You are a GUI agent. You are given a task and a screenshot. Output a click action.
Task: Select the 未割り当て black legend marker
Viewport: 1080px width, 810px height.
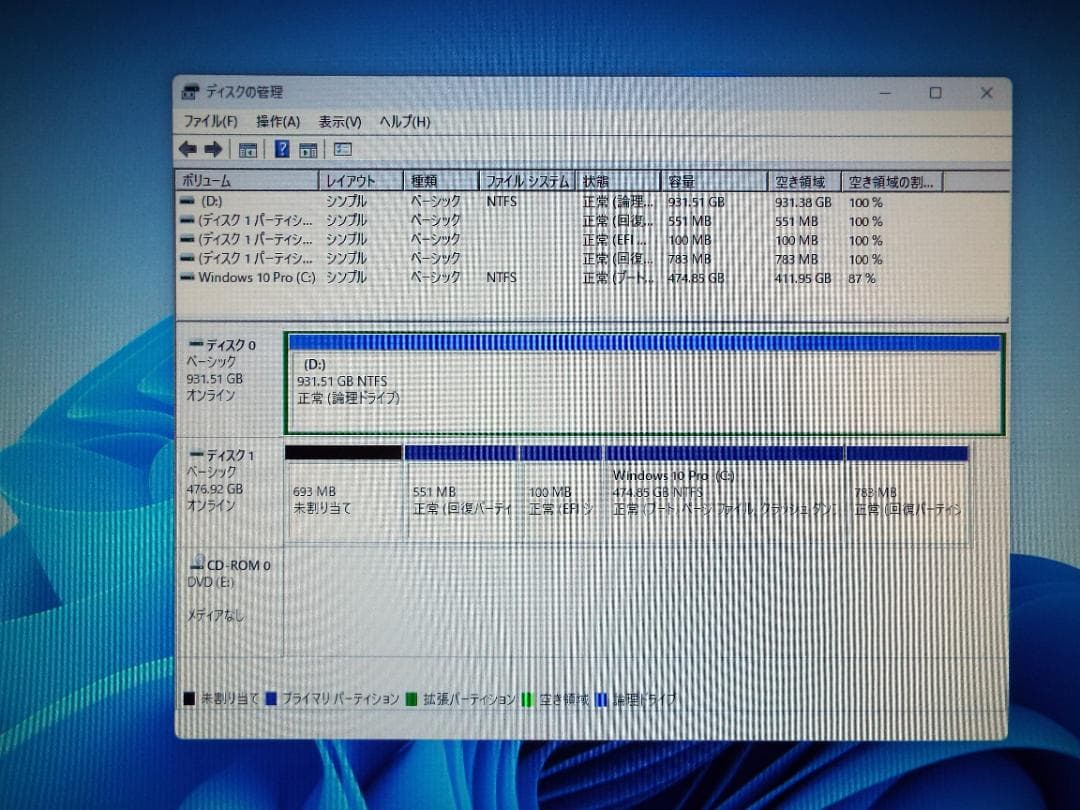pyautogui.click(x=188, y=699)
